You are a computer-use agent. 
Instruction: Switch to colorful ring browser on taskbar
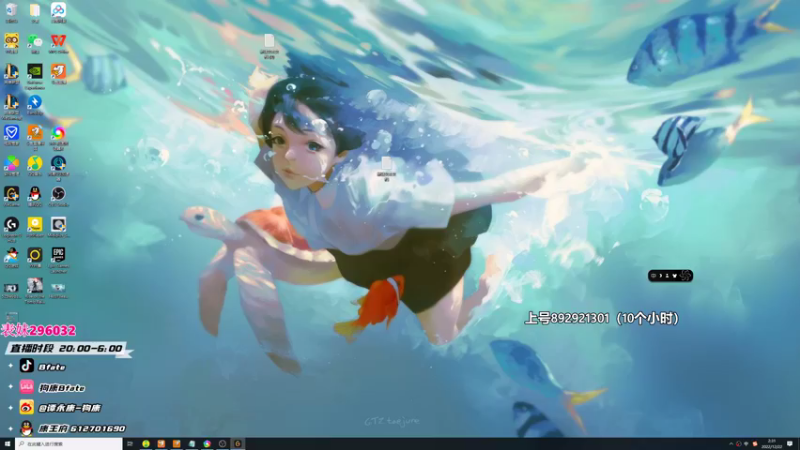click(x=207, y=444)
